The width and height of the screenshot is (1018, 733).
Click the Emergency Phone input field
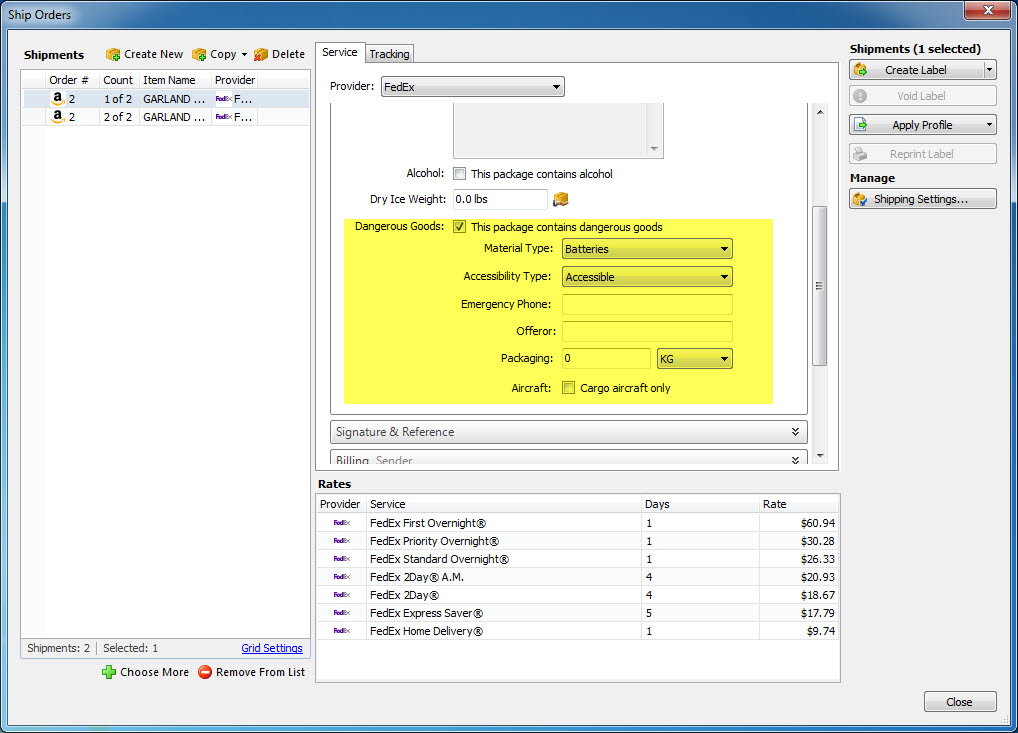(647, 305)
